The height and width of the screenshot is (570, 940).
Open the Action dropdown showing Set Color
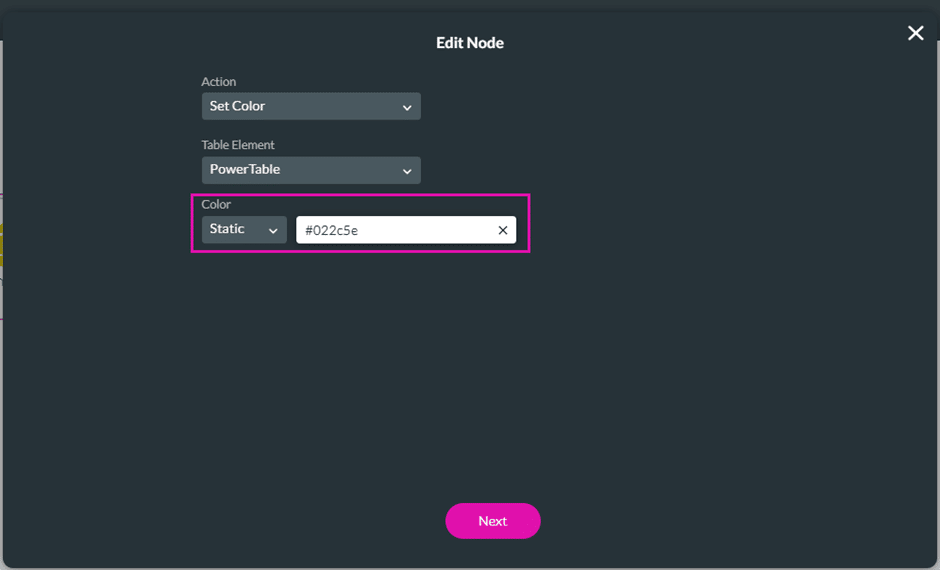coord(311,106)
